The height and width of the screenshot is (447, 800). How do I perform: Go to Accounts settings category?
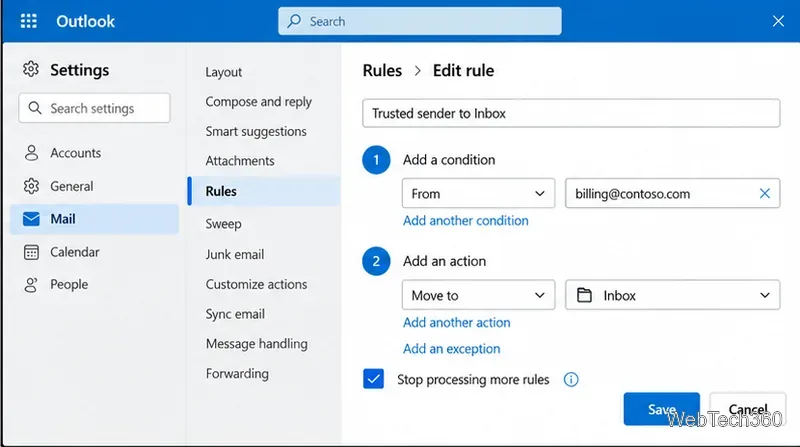point(94,153)
